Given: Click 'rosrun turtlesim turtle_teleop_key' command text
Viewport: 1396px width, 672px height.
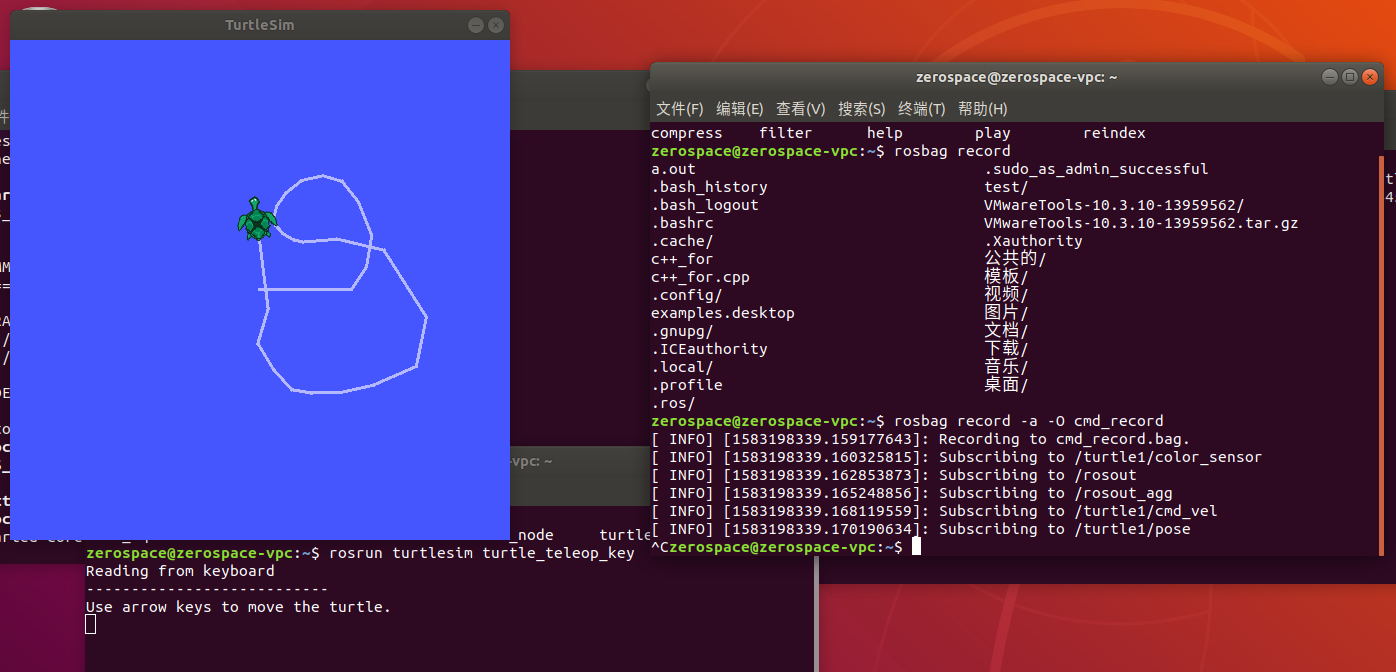Looking at the screenshot, I should tap(481, 553).
